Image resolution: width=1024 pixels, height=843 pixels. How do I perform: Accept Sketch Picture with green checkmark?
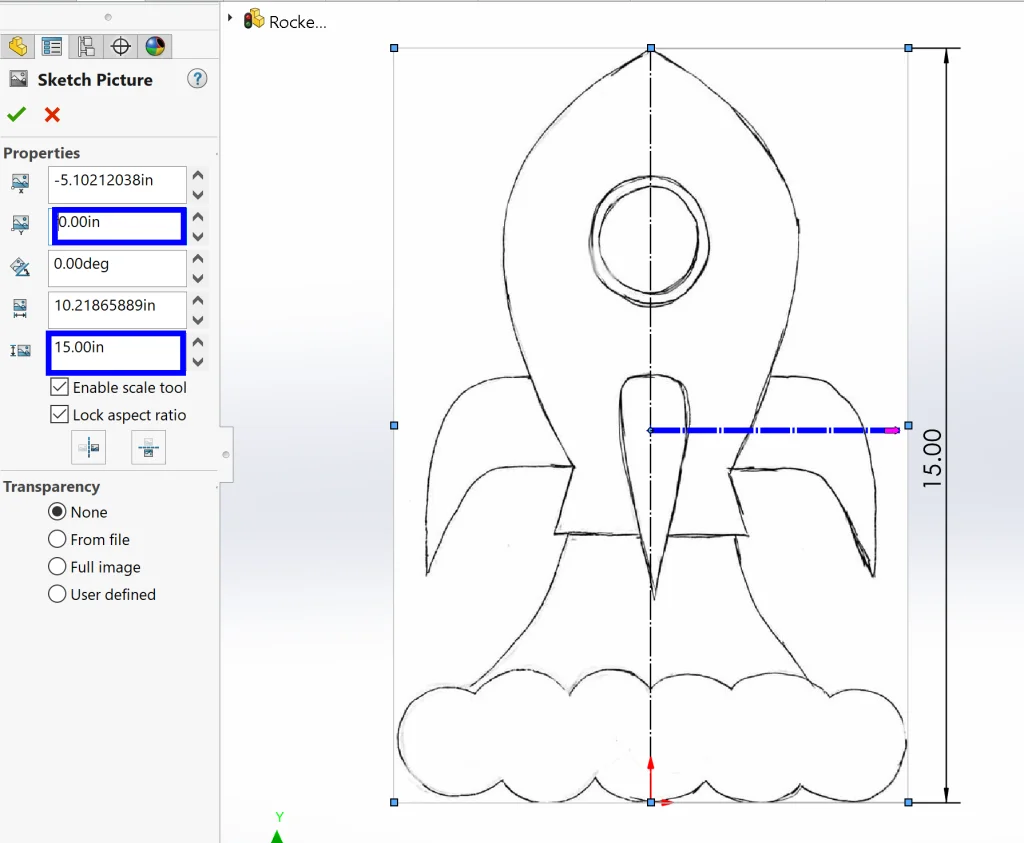point(16,114)
